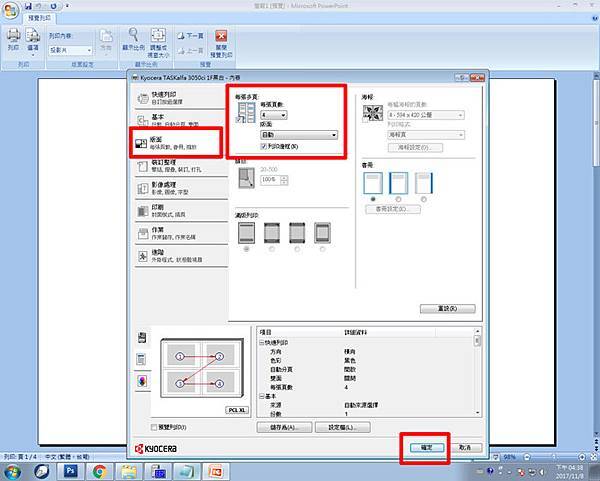
Task: Switch to the 印刷 side tab
Action: 181,210
